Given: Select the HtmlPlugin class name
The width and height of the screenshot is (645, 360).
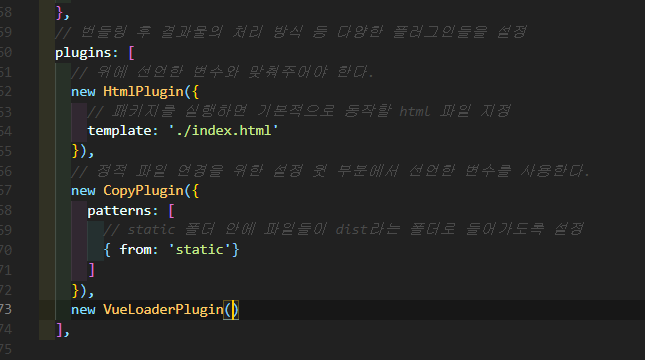Looking at the screenshot, I should [143, 91].
